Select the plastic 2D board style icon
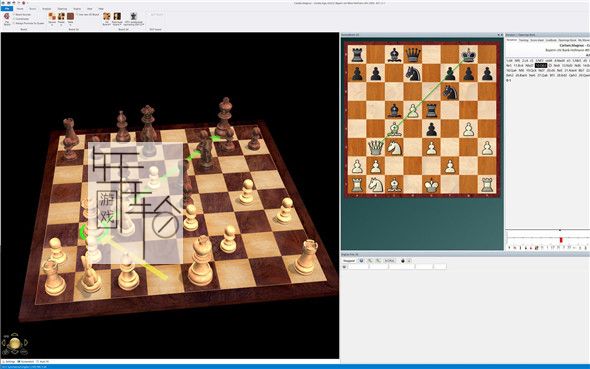 tap(61, 16)
